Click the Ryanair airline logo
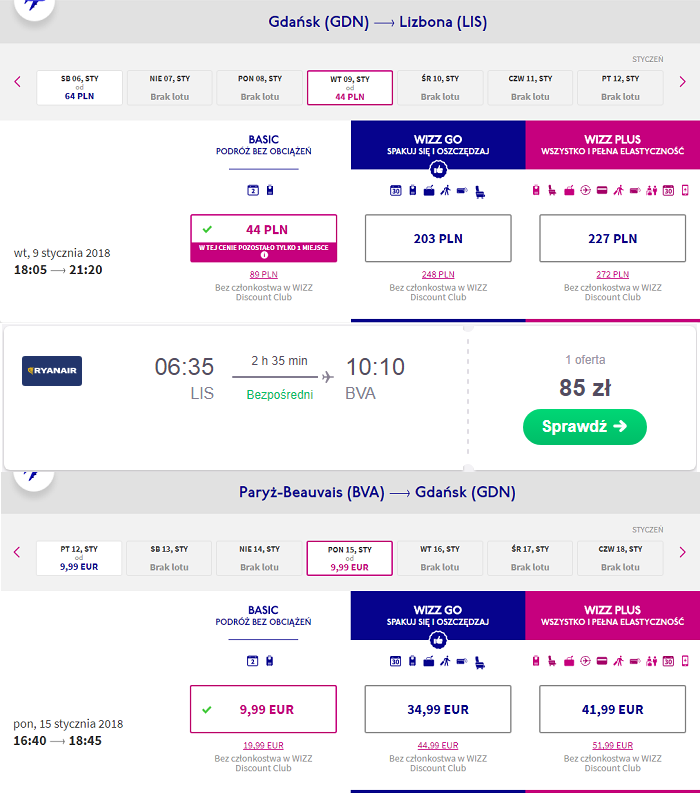 [52, 371]
